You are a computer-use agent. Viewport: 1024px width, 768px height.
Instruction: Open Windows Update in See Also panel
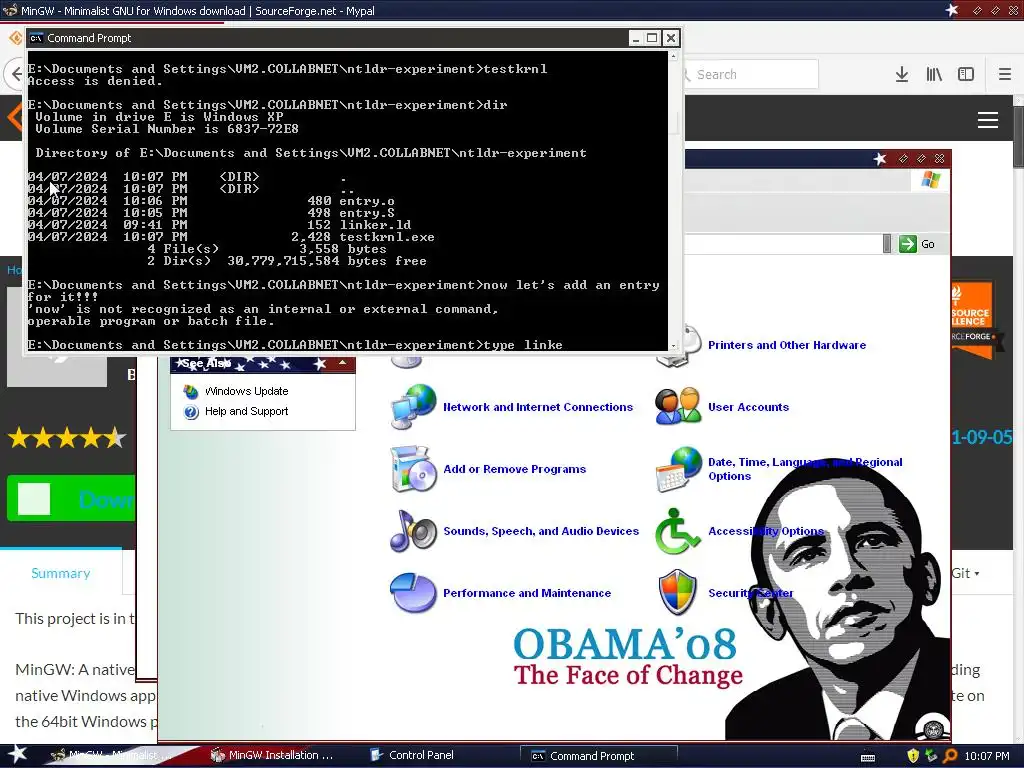click(x=246, y=391)
